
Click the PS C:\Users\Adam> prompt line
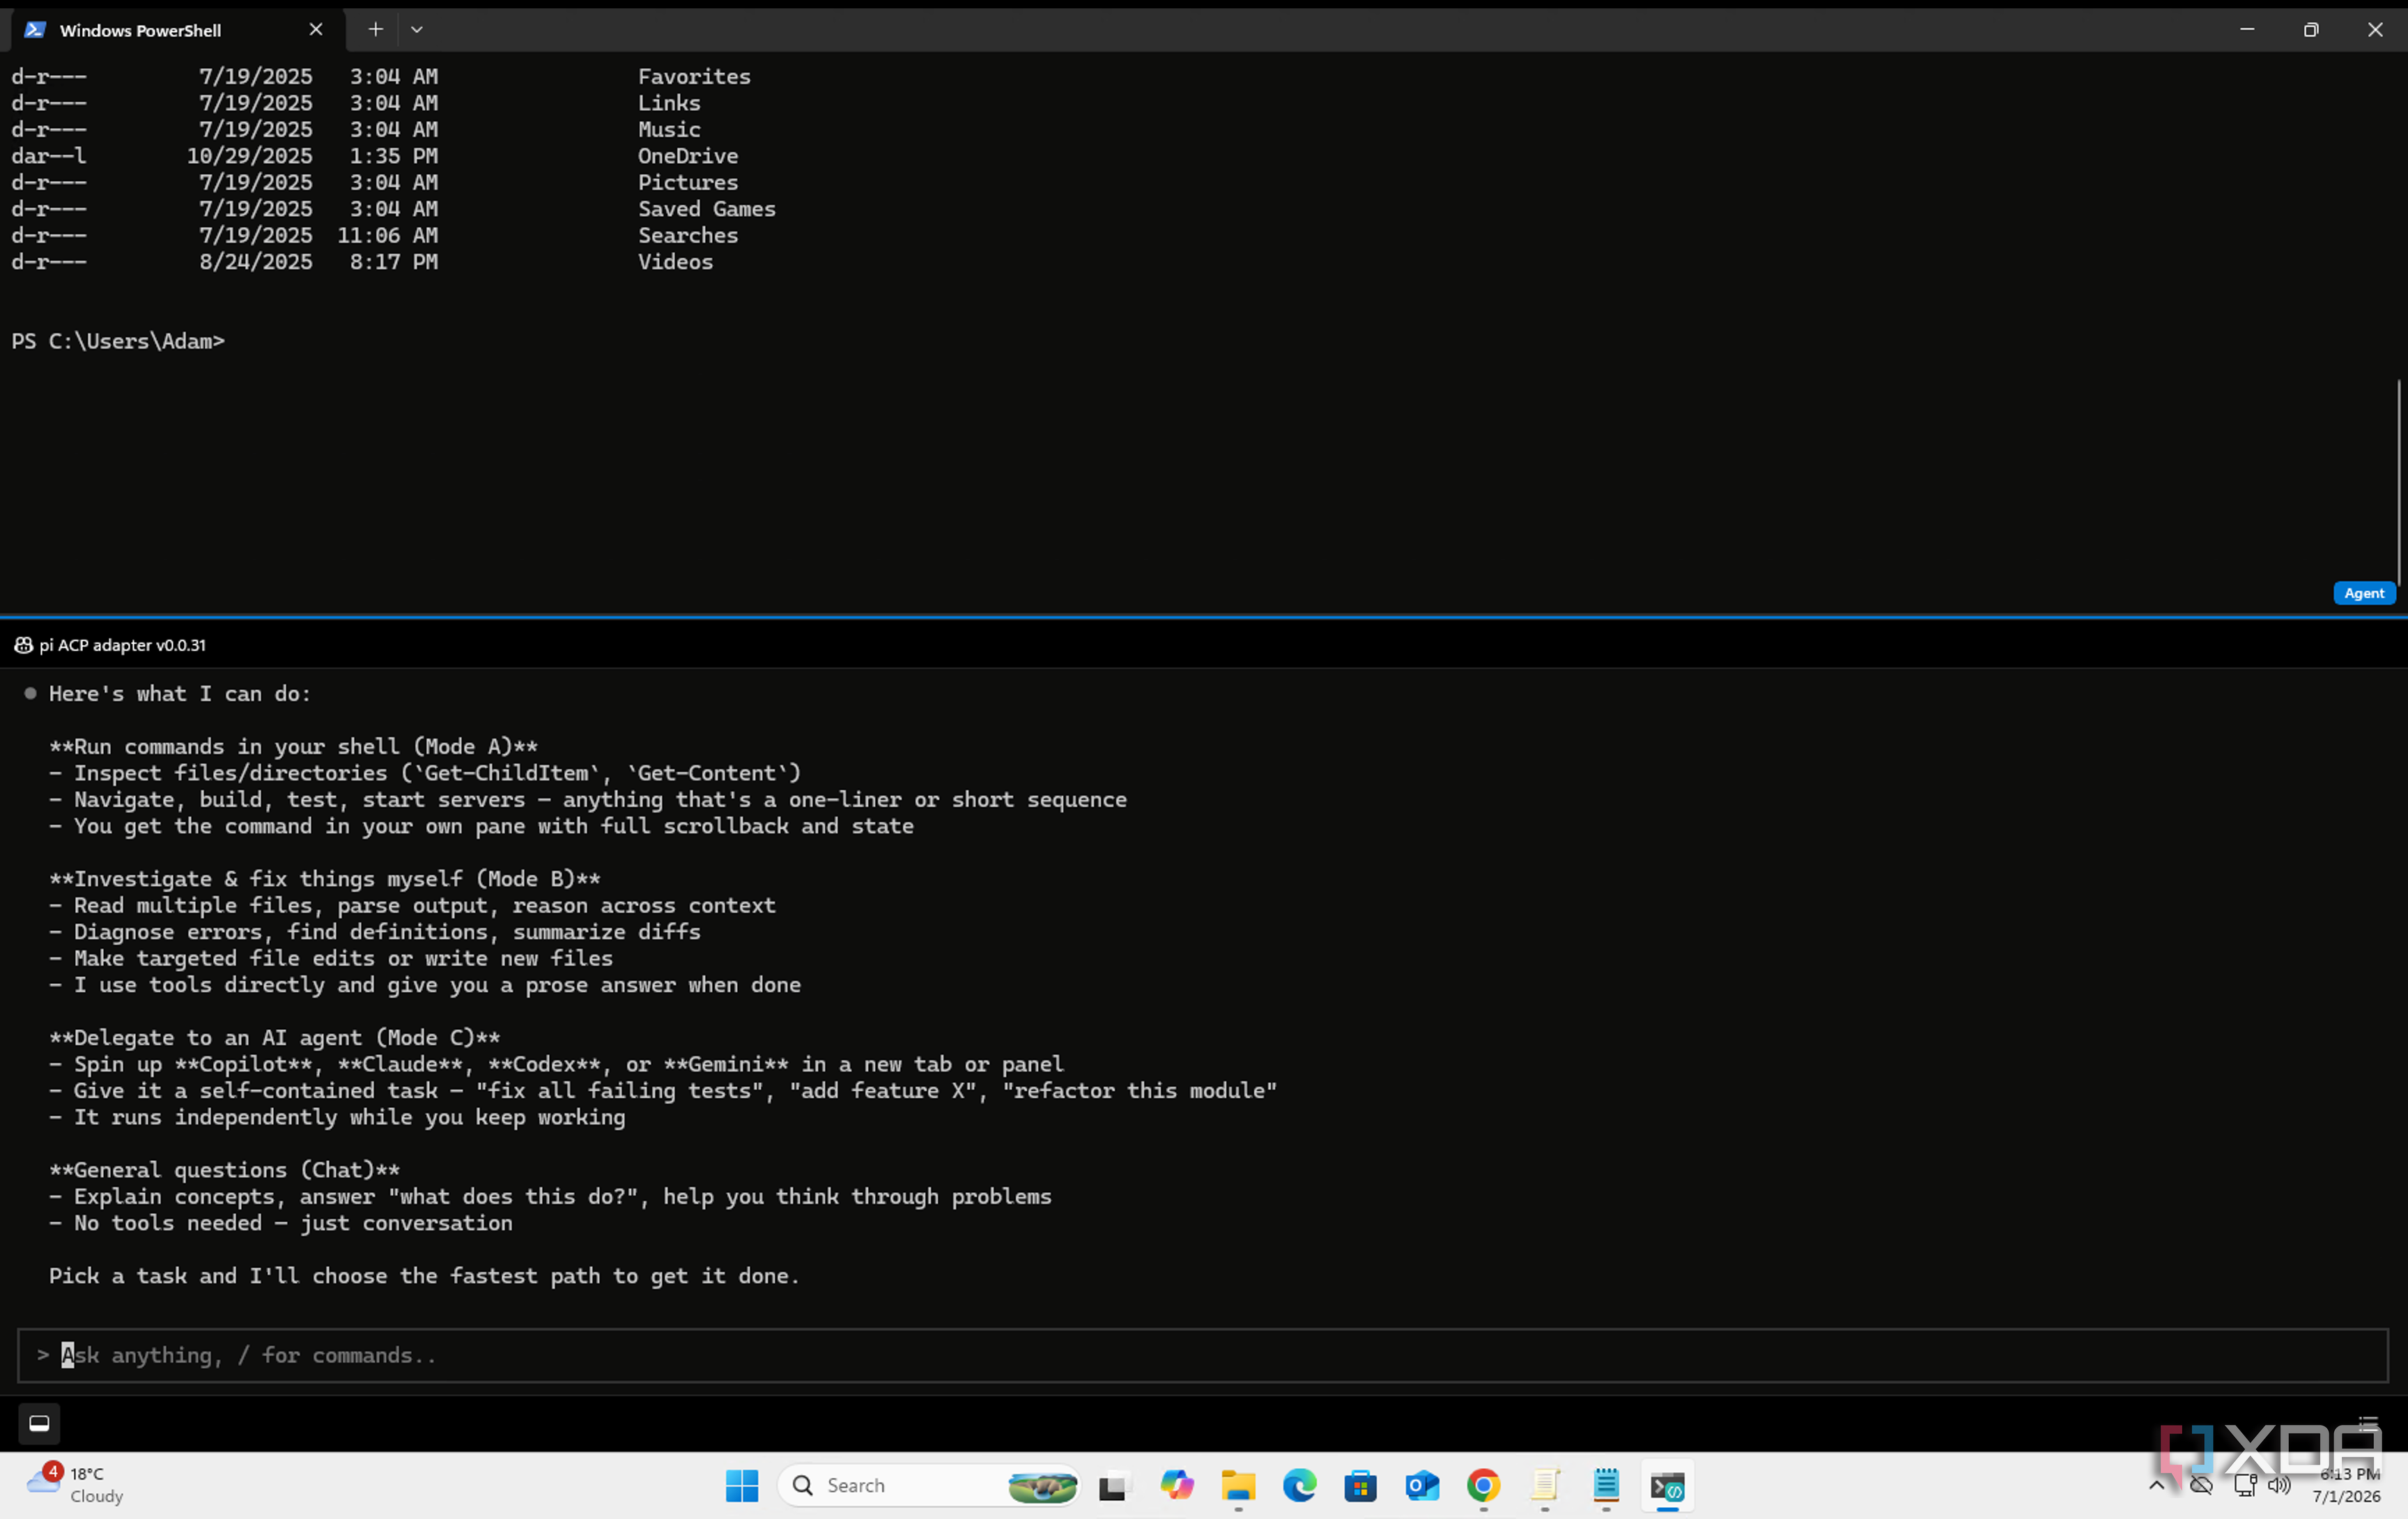(118, 341)
